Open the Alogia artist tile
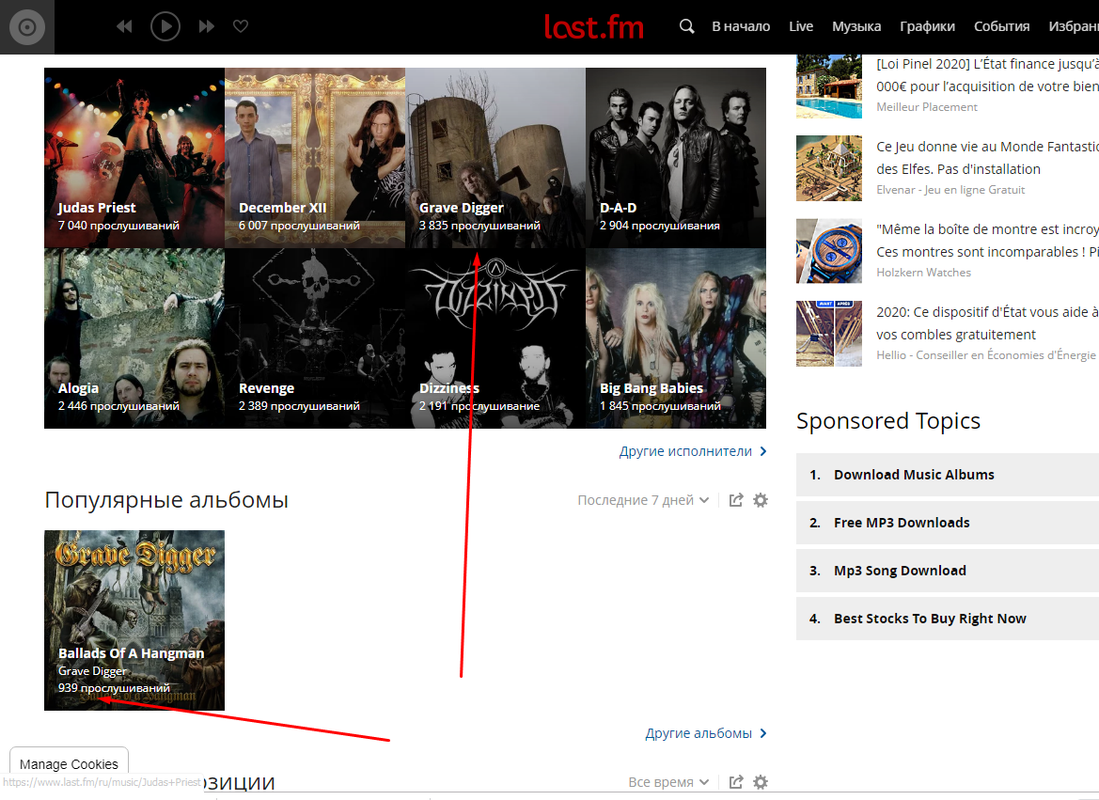This screenshot has height=800, width=1099. pyautogui.click(x=135, y=339)
